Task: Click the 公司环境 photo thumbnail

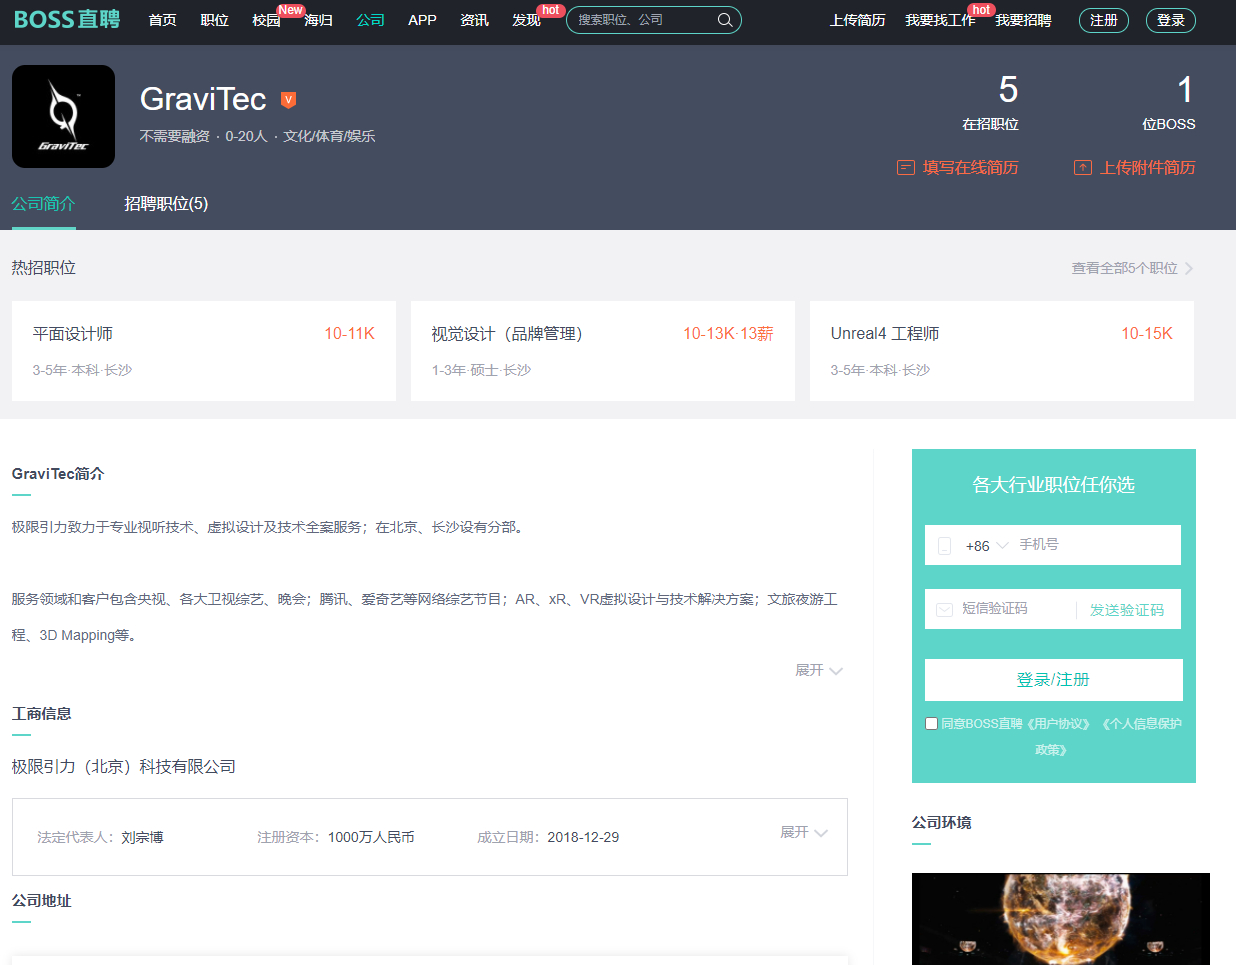Action: 1061,919
